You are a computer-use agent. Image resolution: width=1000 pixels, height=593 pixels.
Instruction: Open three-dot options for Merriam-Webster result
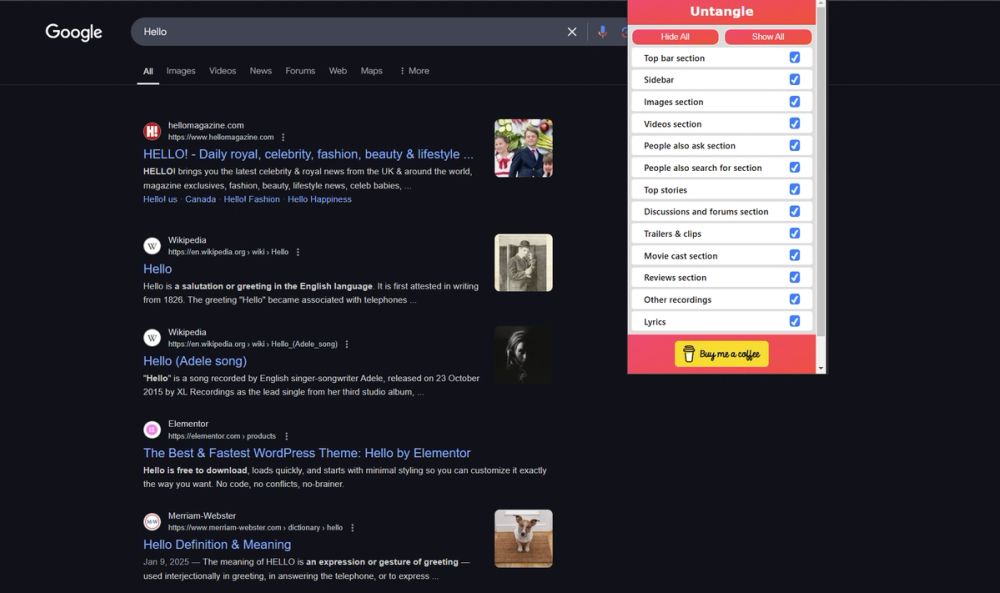point(353,527)
